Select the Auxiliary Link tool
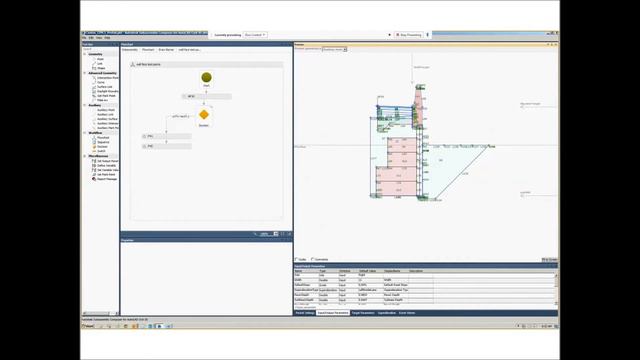The height and width of the screenshot is (360, 640). click(105, 114)
